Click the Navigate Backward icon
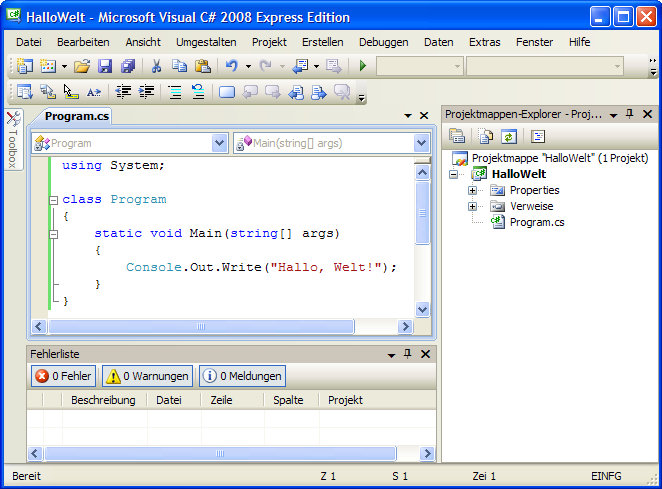 click(300, 66)
